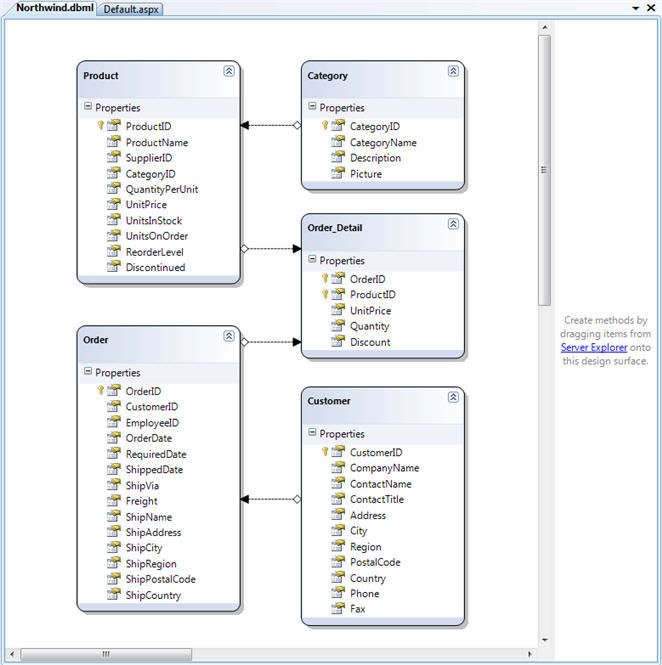This screenshot has width=662, height=665.
Task: Click the vertical scrollbar down arrow
Action: pos(545,640)
